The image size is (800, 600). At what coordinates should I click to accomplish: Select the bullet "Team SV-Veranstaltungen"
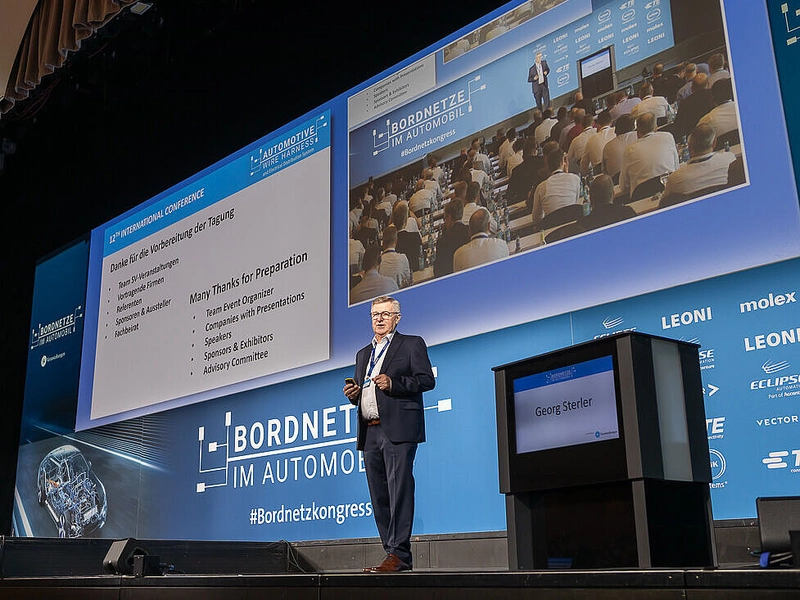pos(148,273)
